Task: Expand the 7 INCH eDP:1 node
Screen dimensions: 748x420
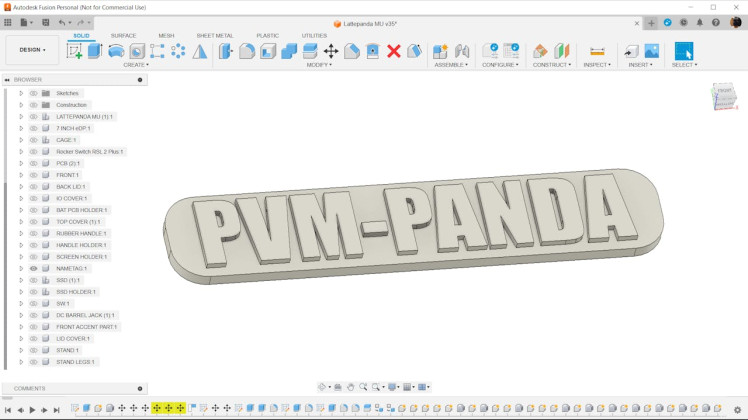Action: [21, 128]
